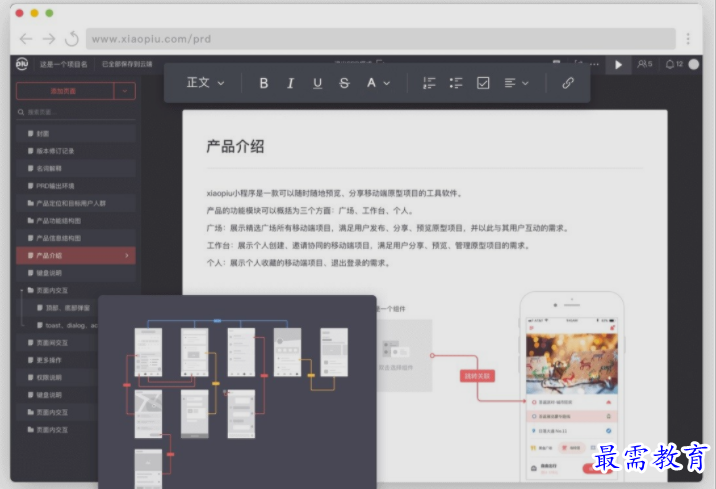Click the festive photo in phone mockup

click(x=572, y=364)
